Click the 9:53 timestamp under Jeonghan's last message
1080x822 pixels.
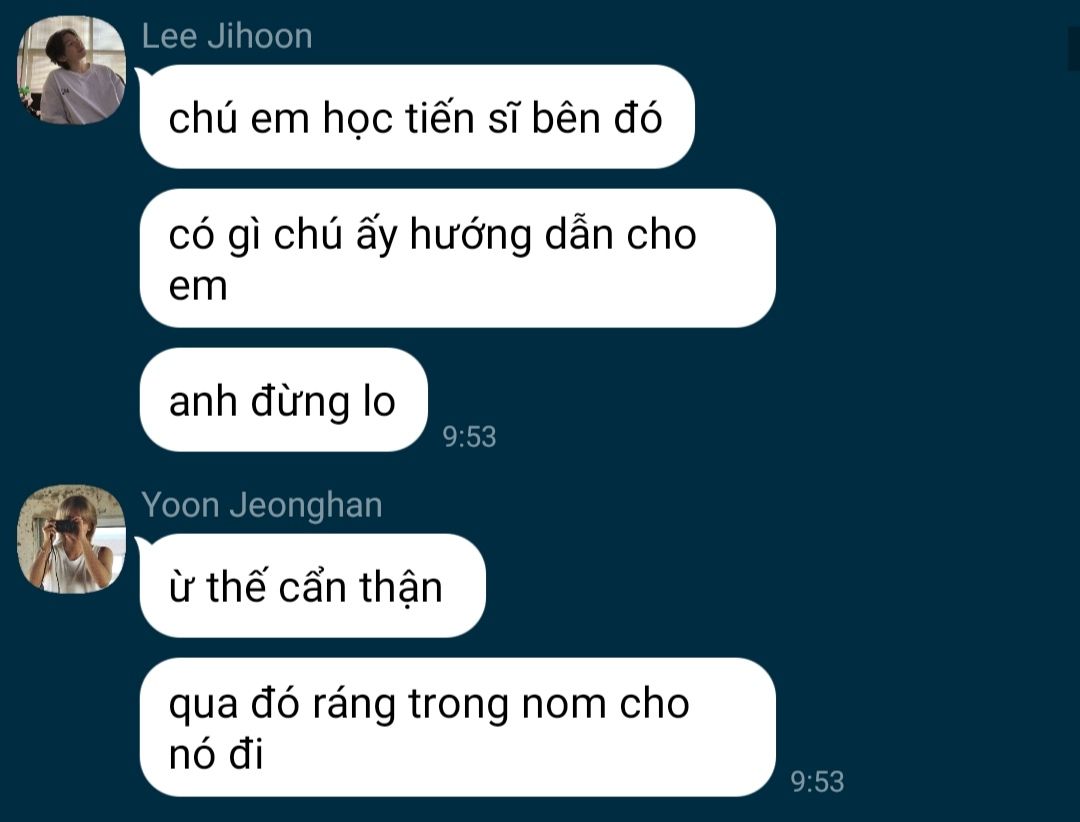pos(817,782)
